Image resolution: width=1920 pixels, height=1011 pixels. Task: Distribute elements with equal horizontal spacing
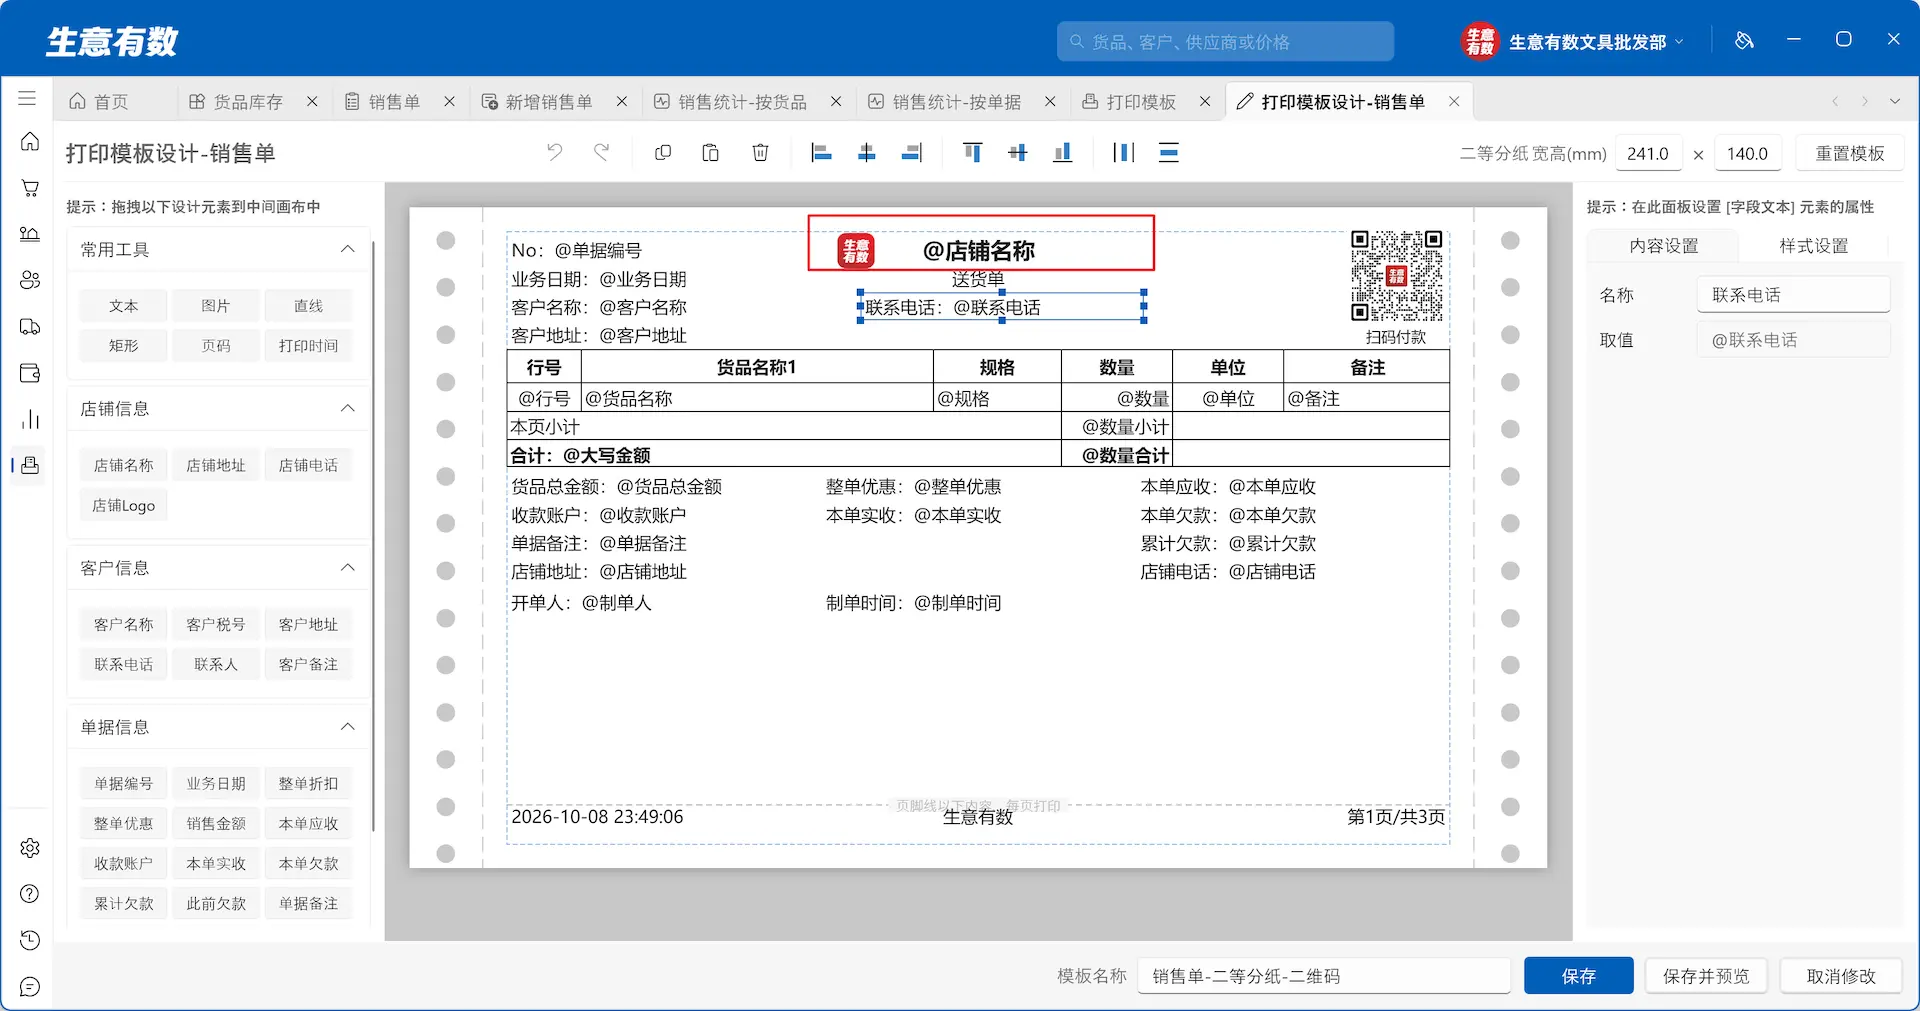click(x=1124, y=152)
